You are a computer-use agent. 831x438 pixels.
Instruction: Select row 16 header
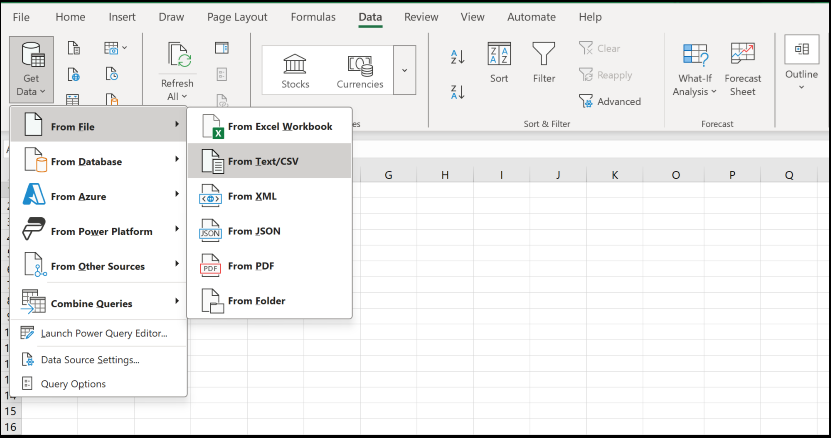tap(11, 427)
